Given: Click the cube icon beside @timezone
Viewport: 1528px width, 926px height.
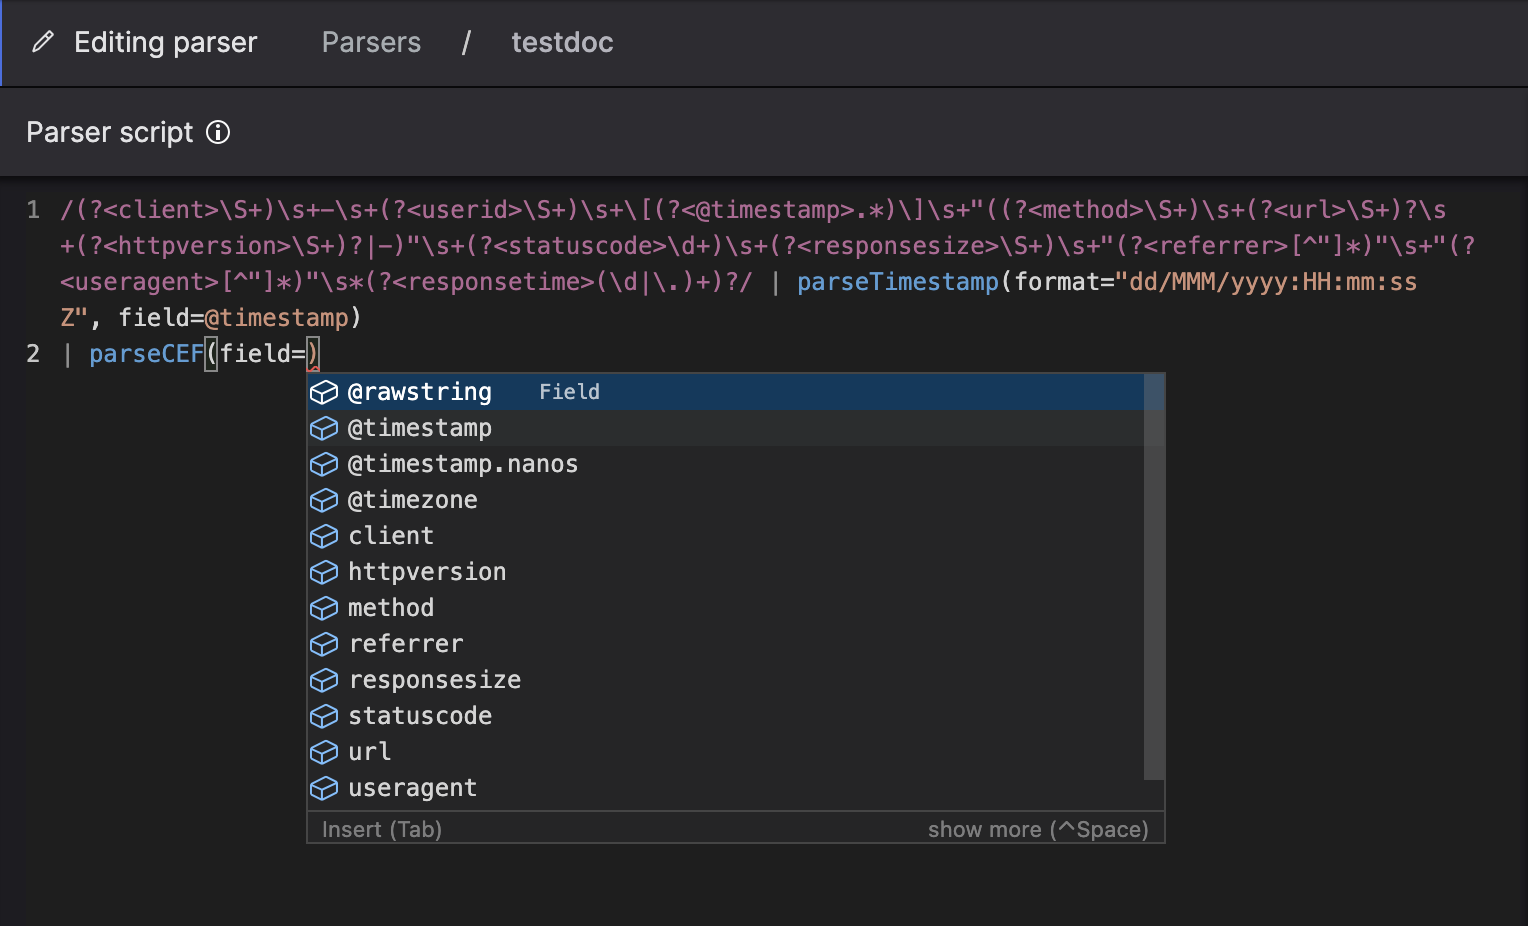Looking at the screenshot, I should coord(324,500).
